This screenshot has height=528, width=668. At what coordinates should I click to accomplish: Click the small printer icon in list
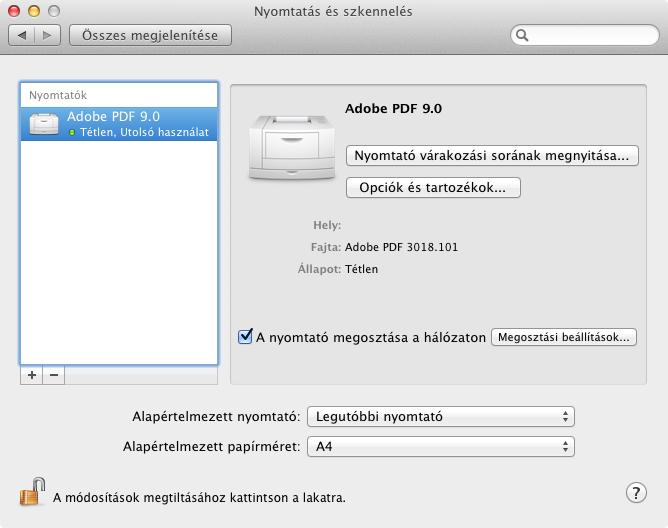[44, 124]
